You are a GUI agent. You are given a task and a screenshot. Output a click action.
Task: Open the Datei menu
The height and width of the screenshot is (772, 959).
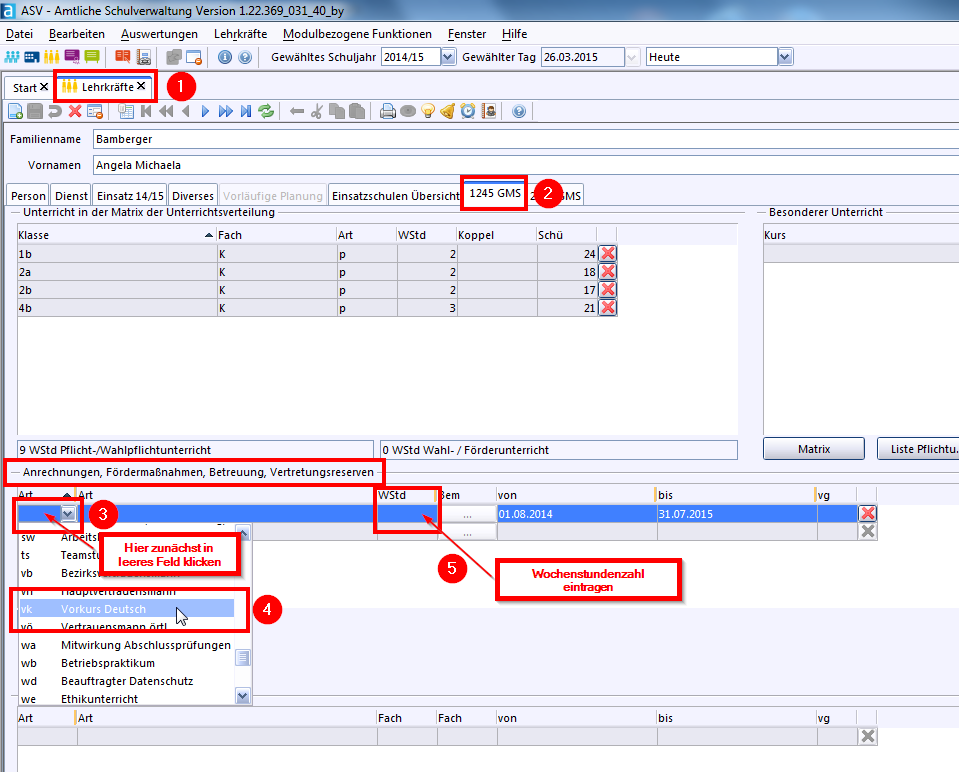20,34
